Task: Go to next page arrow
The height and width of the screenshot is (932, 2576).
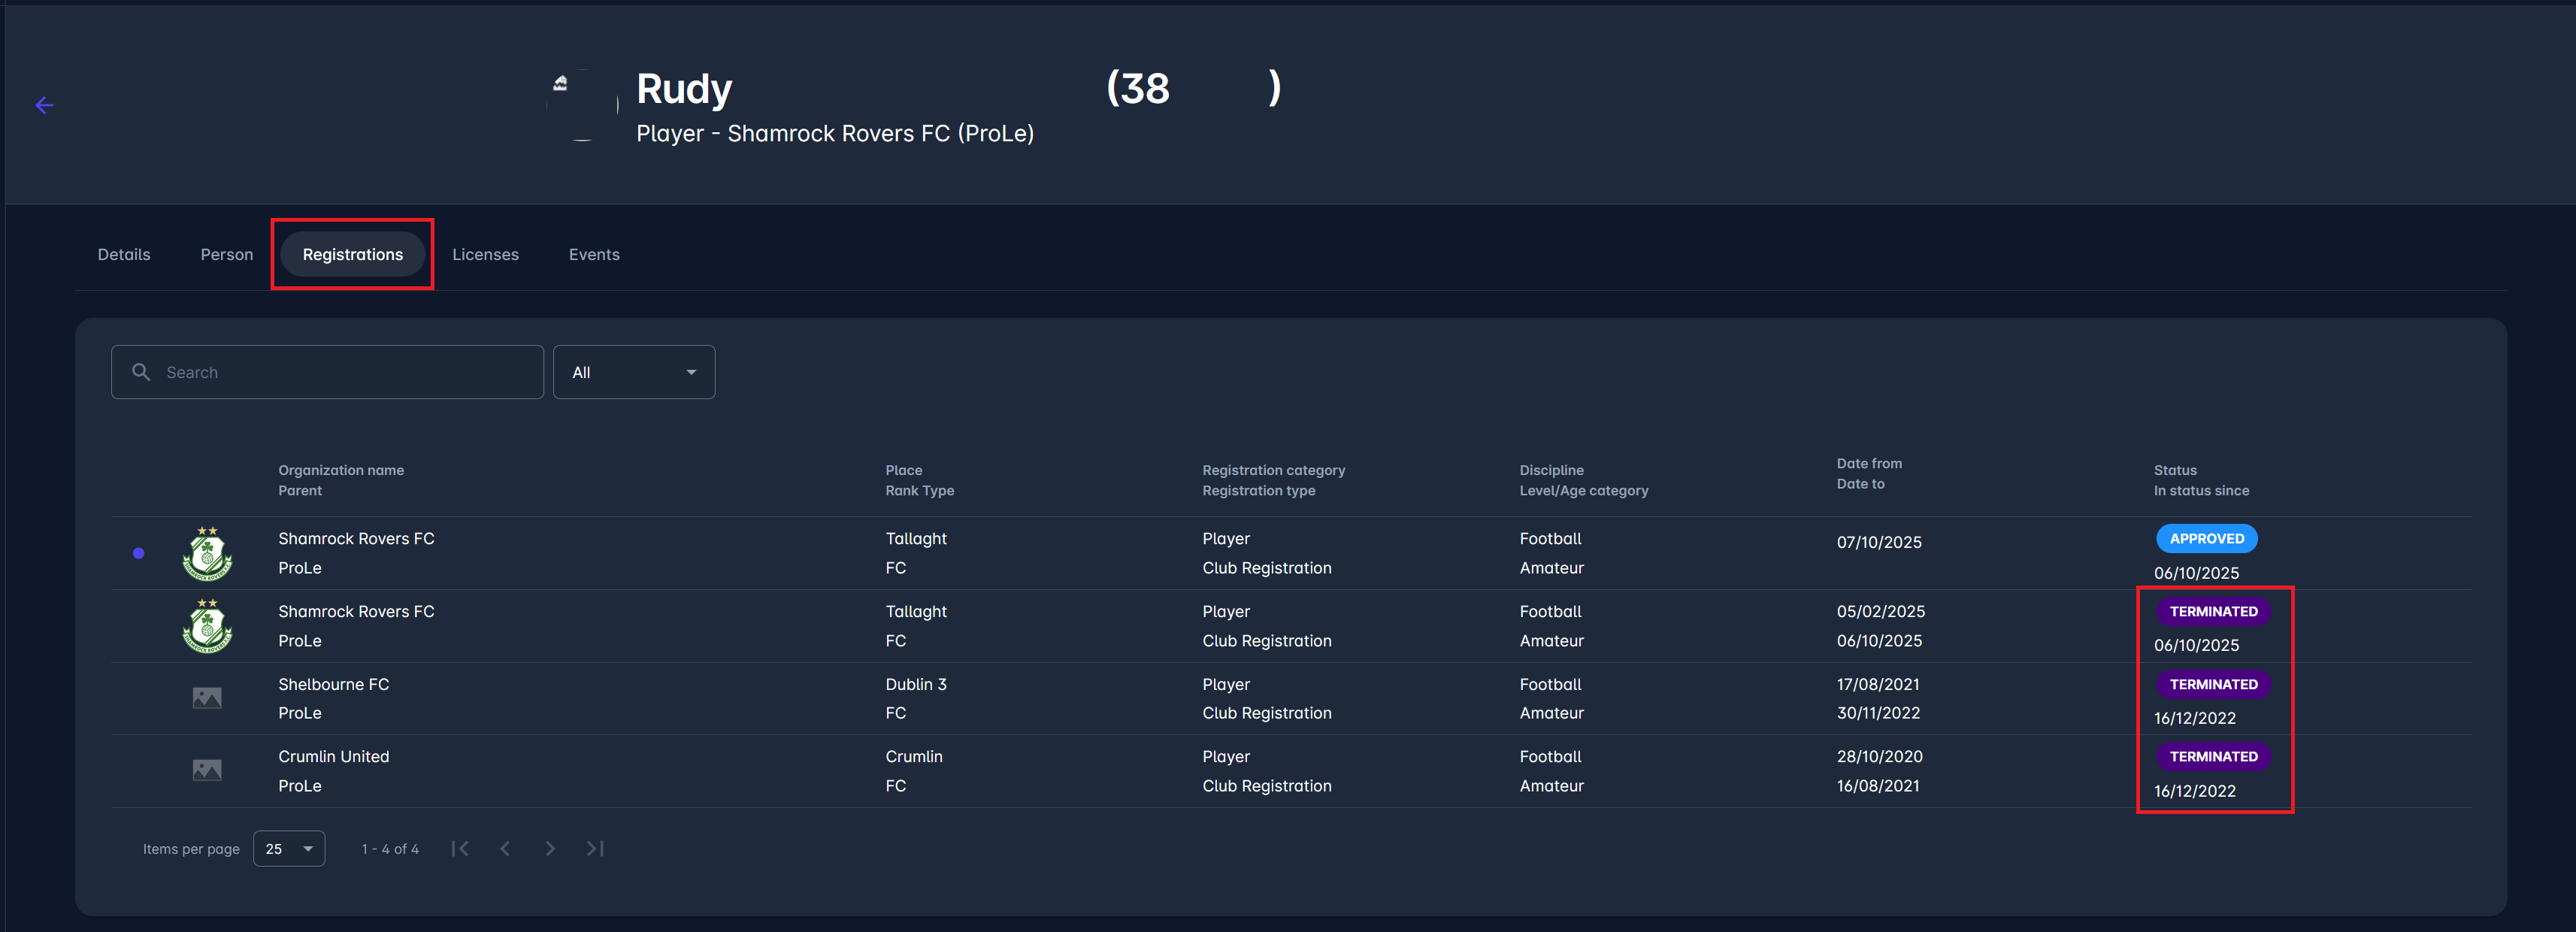Action: click(550, 848)
